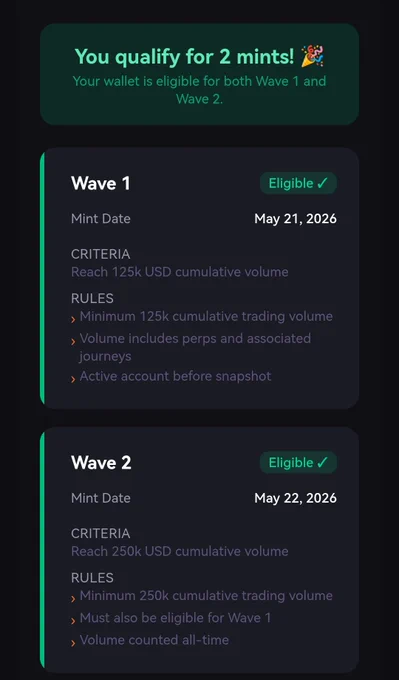Click the wallet eligible for both waves text
This screenshot has height=680, width=399.
pyautogui.click(x=200, y=90)
